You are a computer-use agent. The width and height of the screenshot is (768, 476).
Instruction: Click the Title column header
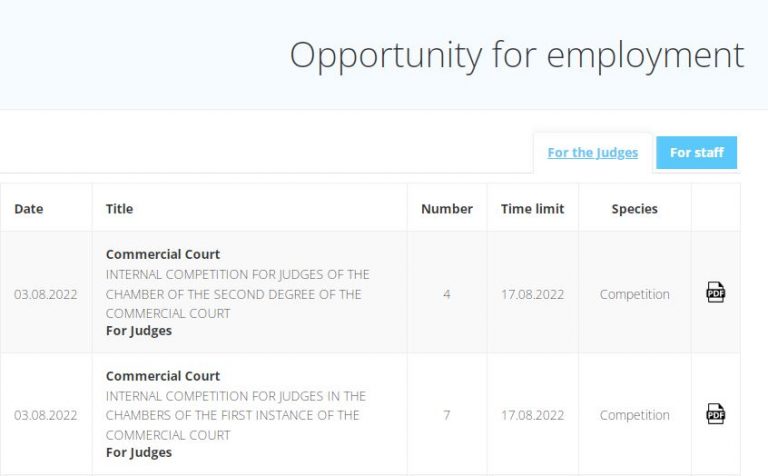click(x=120, y=209)
